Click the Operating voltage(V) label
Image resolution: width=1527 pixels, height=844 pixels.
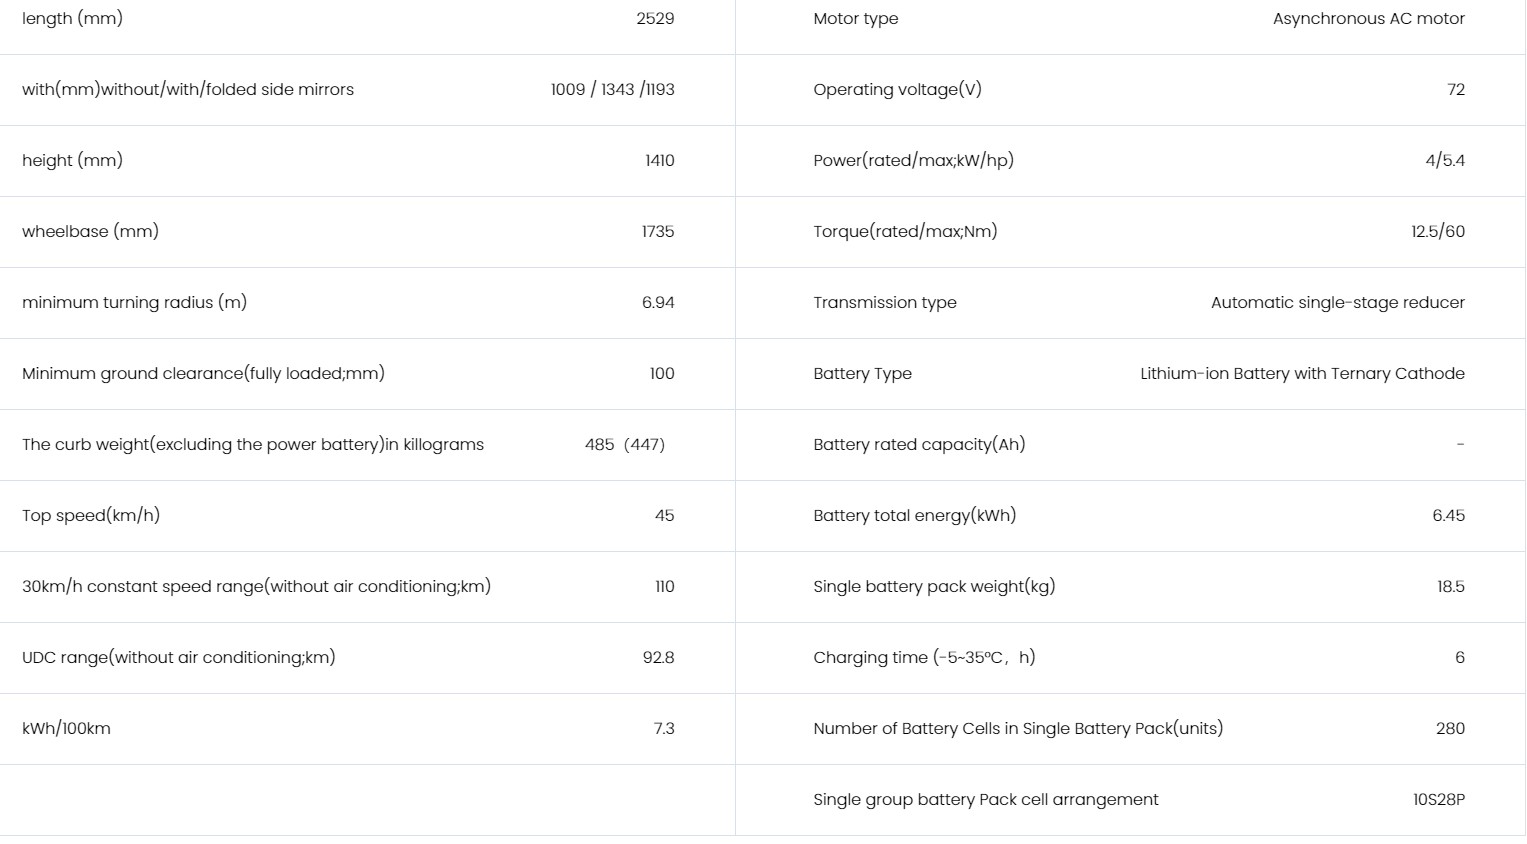897,90
